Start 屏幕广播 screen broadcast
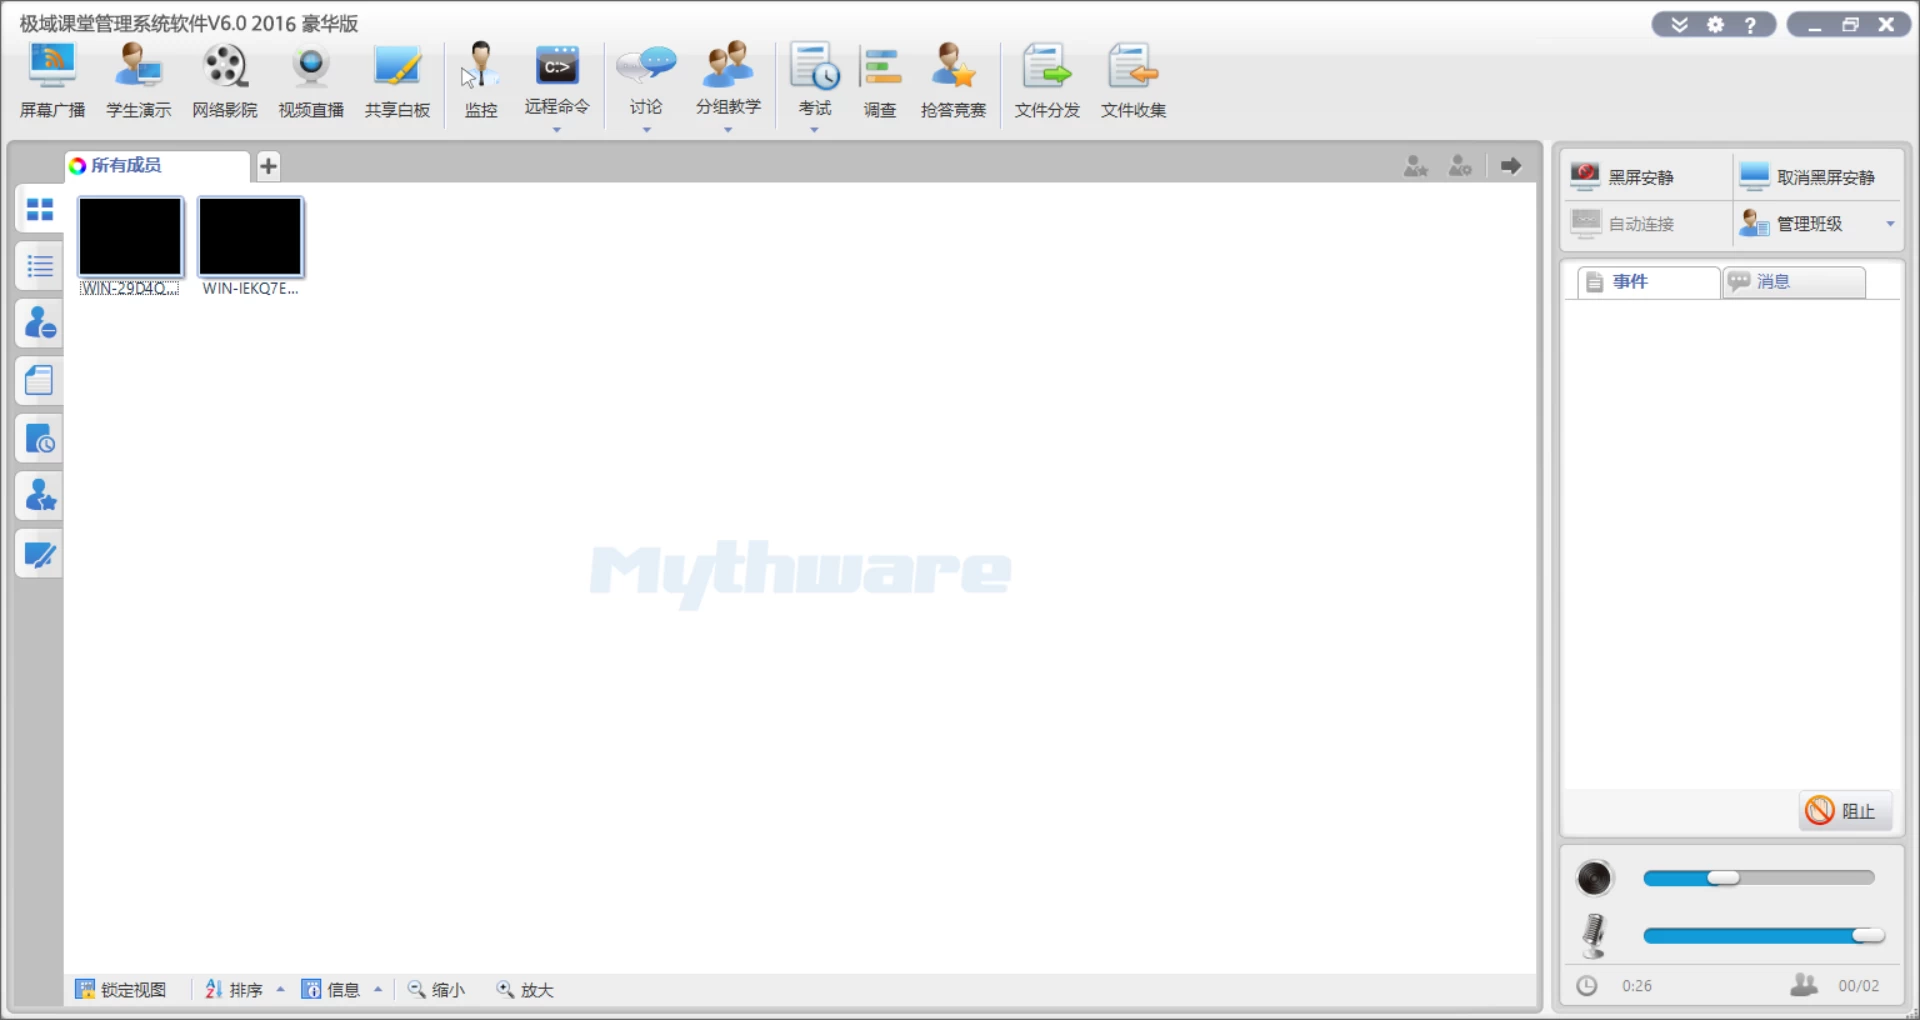The image size is (1920, 1020). pyautogui.click(x=52, y=81)
